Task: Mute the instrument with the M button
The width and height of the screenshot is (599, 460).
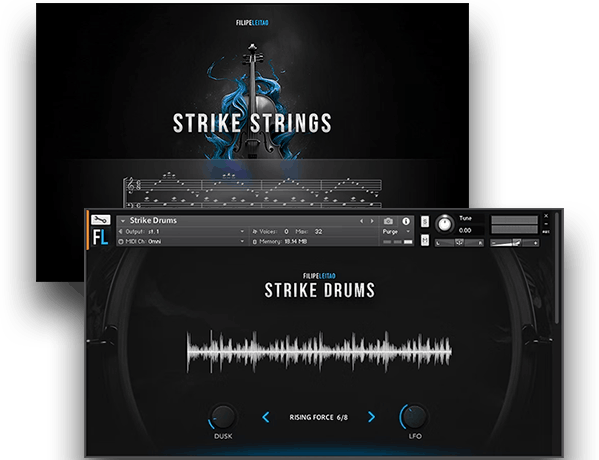Action: 425,240
